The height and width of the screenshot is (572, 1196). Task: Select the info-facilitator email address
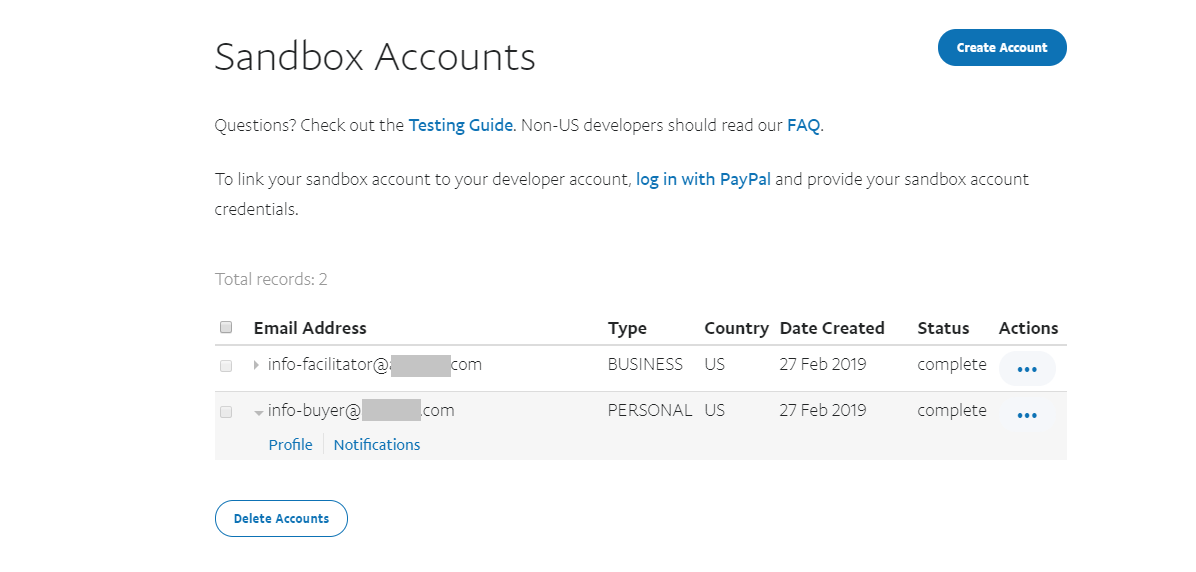374,365
